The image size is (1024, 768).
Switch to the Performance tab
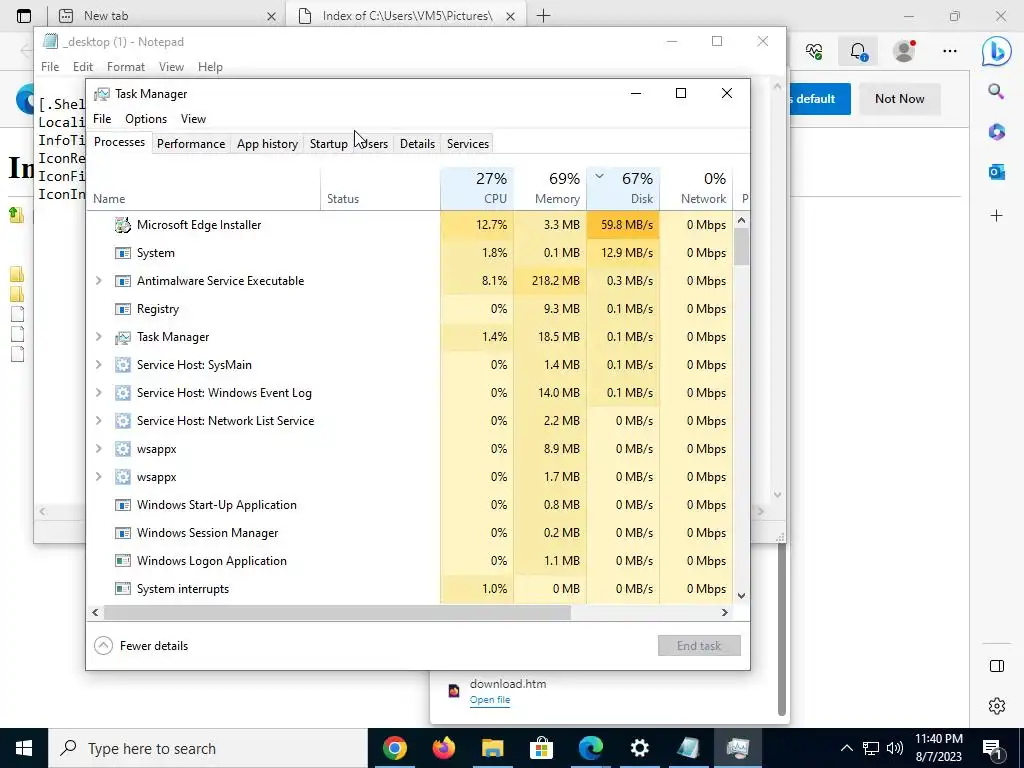point(191,144)
